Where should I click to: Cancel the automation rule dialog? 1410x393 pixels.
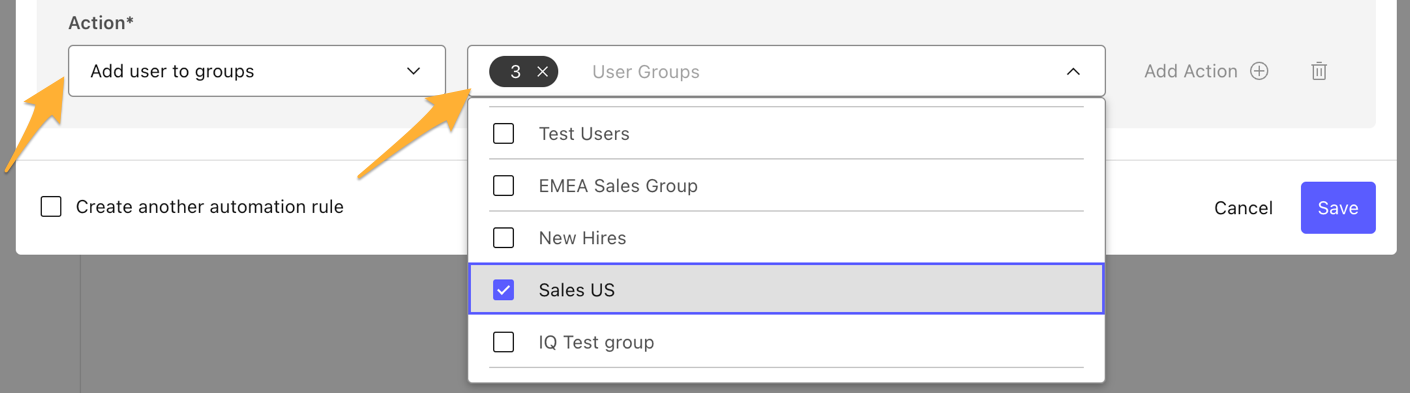[1243, 208]
